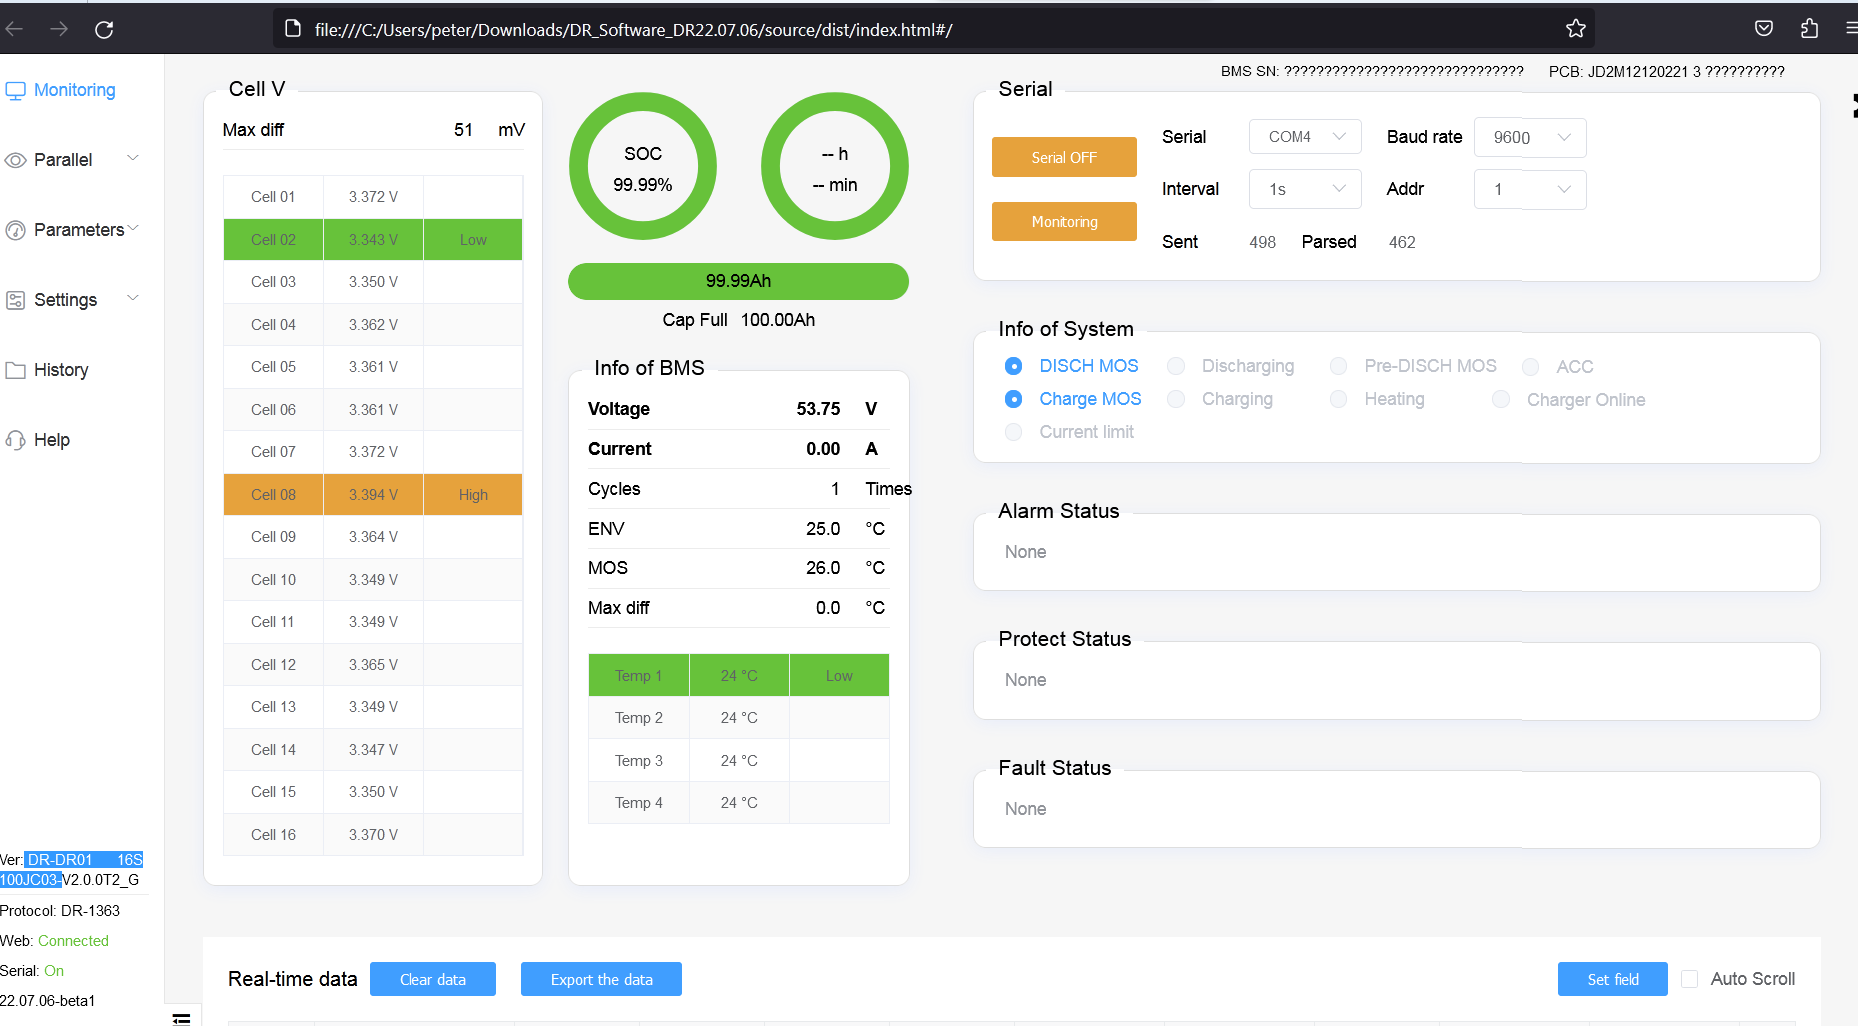Viewport: 1858px width, 1026px height.
Task: Collapse the sidebar with the menu fold icon
Action: pos(181,1018)
